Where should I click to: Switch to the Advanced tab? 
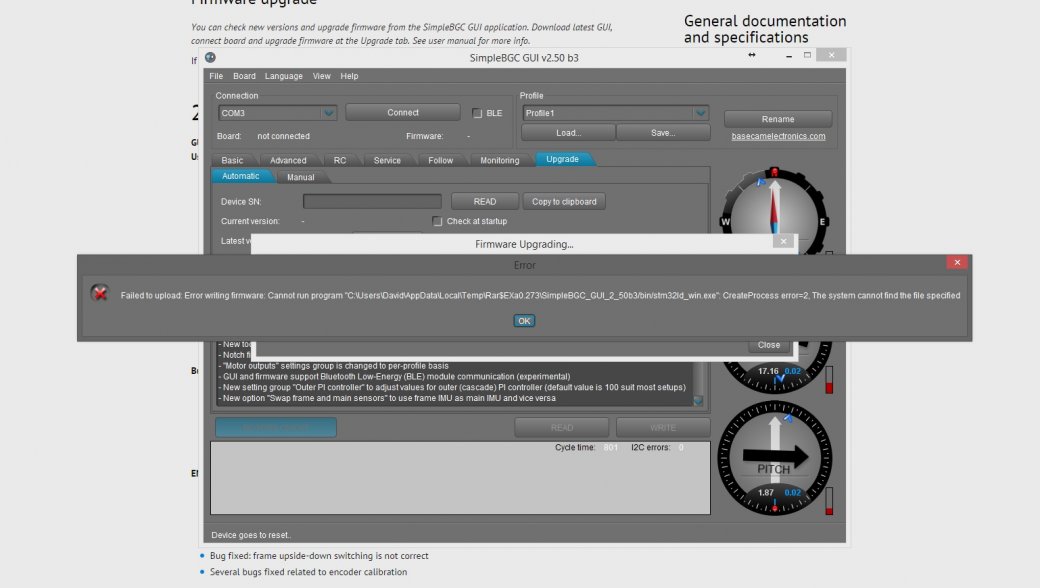coord(288,160)
